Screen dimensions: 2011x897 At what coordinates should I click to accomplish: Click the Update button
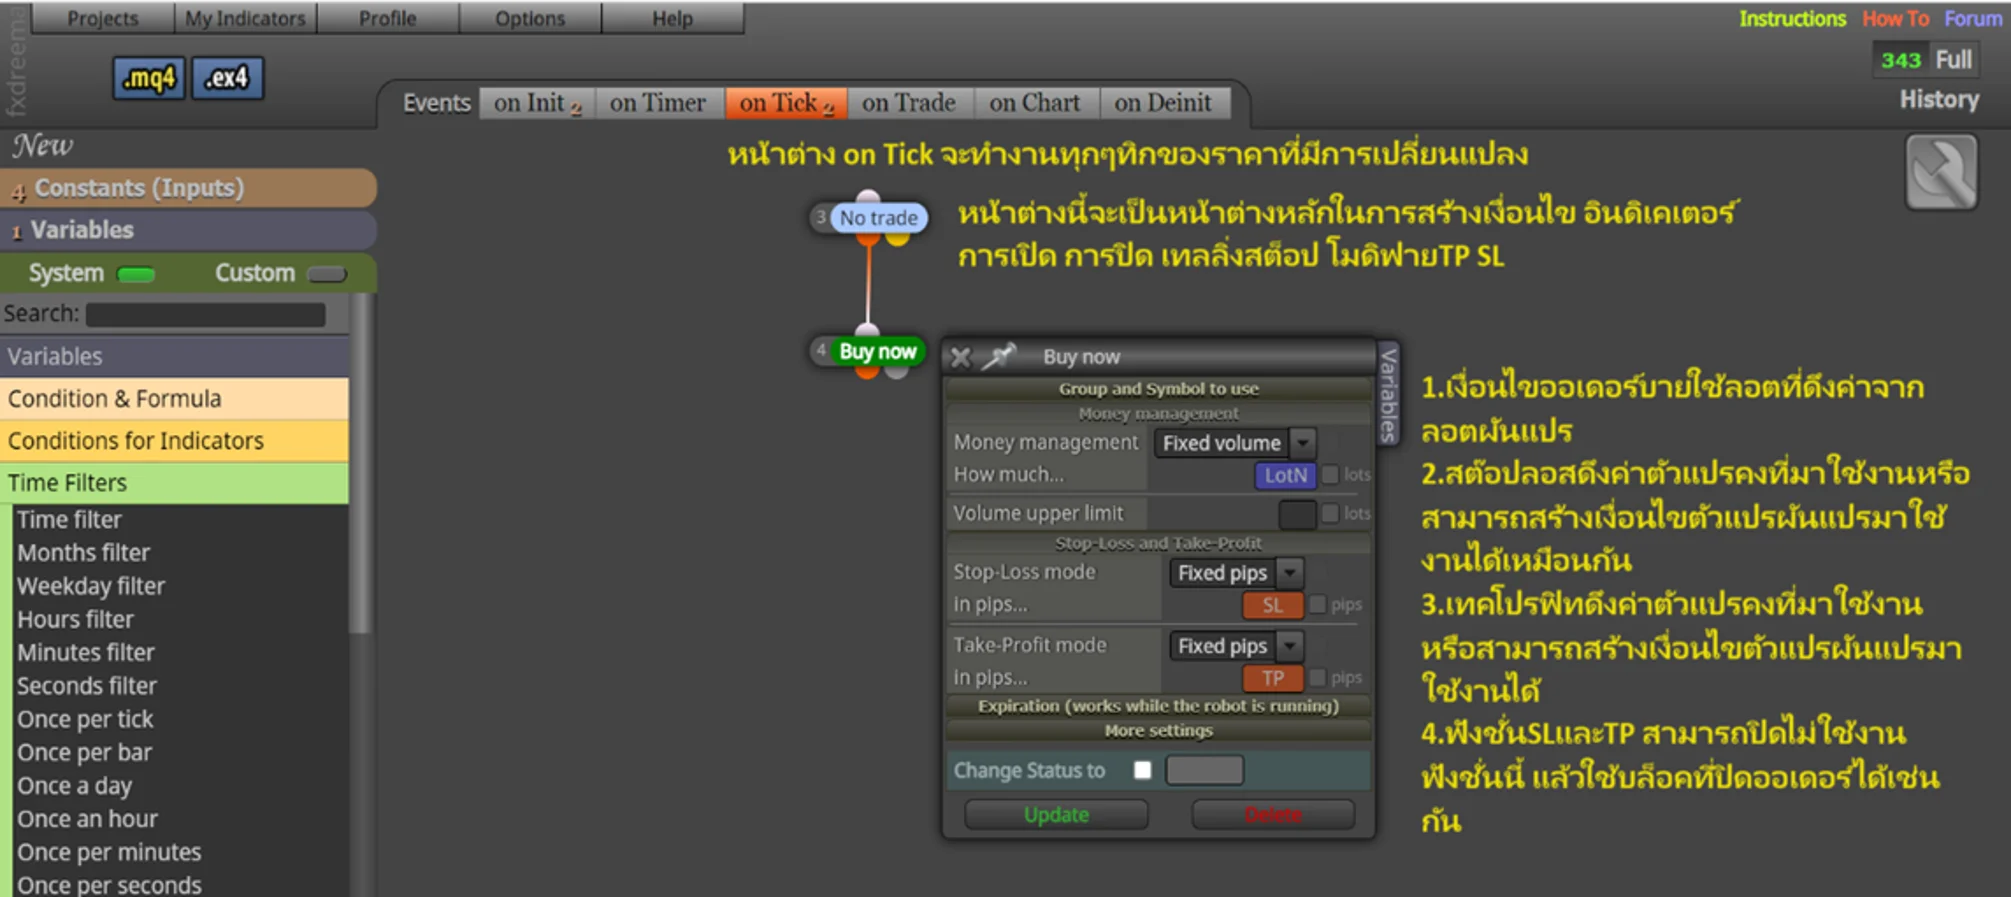tap(1056, 815)
